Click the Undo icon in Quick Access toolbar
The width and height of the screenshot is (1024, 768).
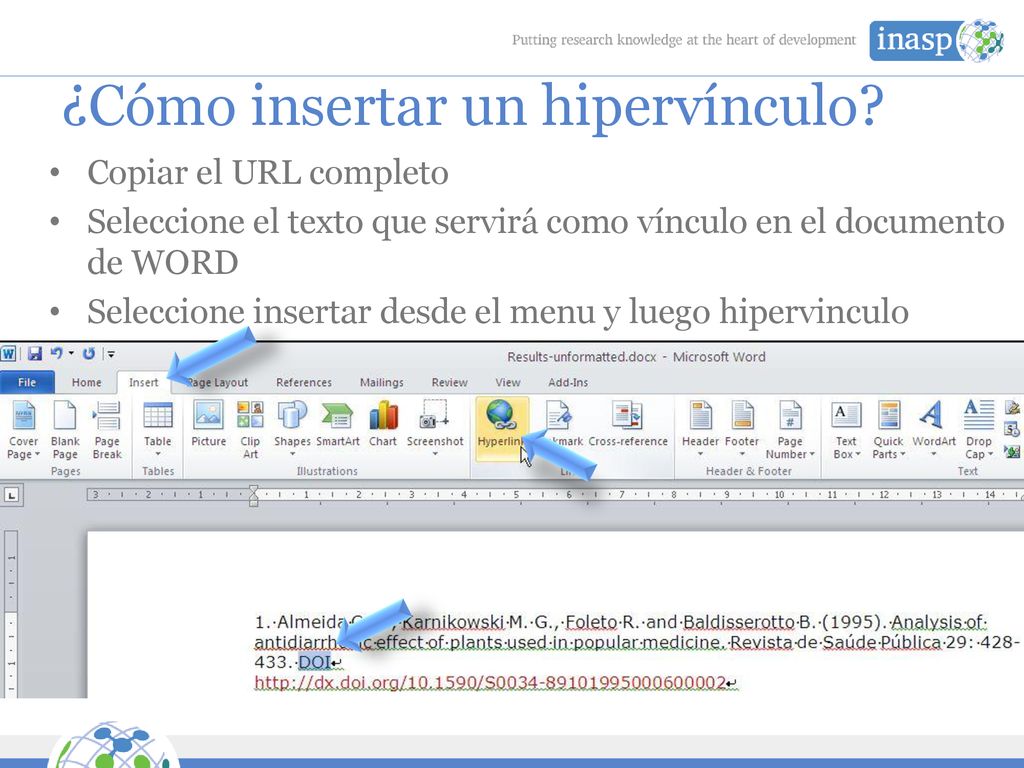57,353
